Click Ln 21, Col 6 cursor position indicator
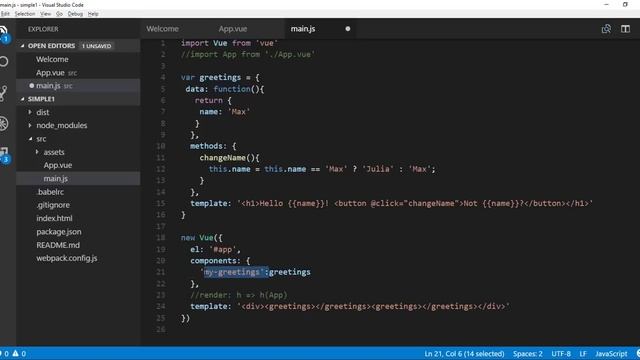Screen dimensions: 640x360 (x=464, y=353)
